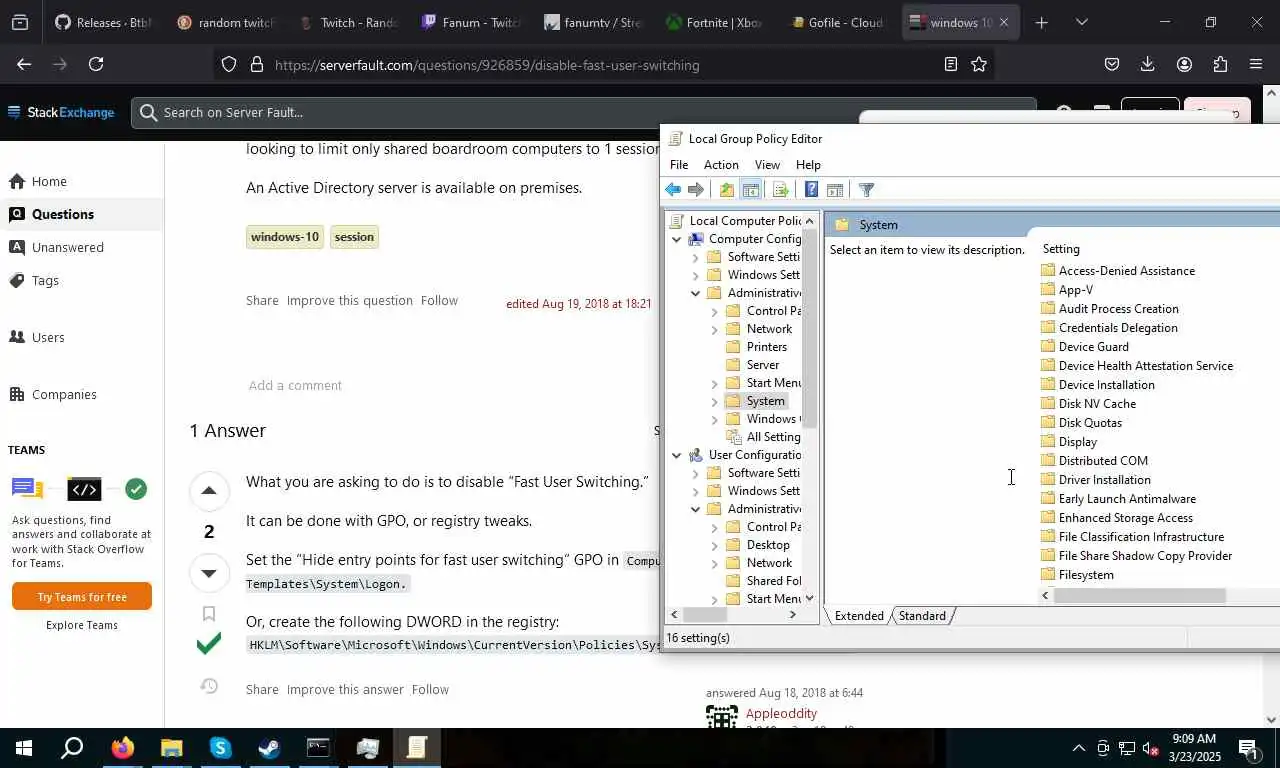Screen dimensions: 1280x768
Task: Click the Firefox account profile icon
Action: point(1184,64)
